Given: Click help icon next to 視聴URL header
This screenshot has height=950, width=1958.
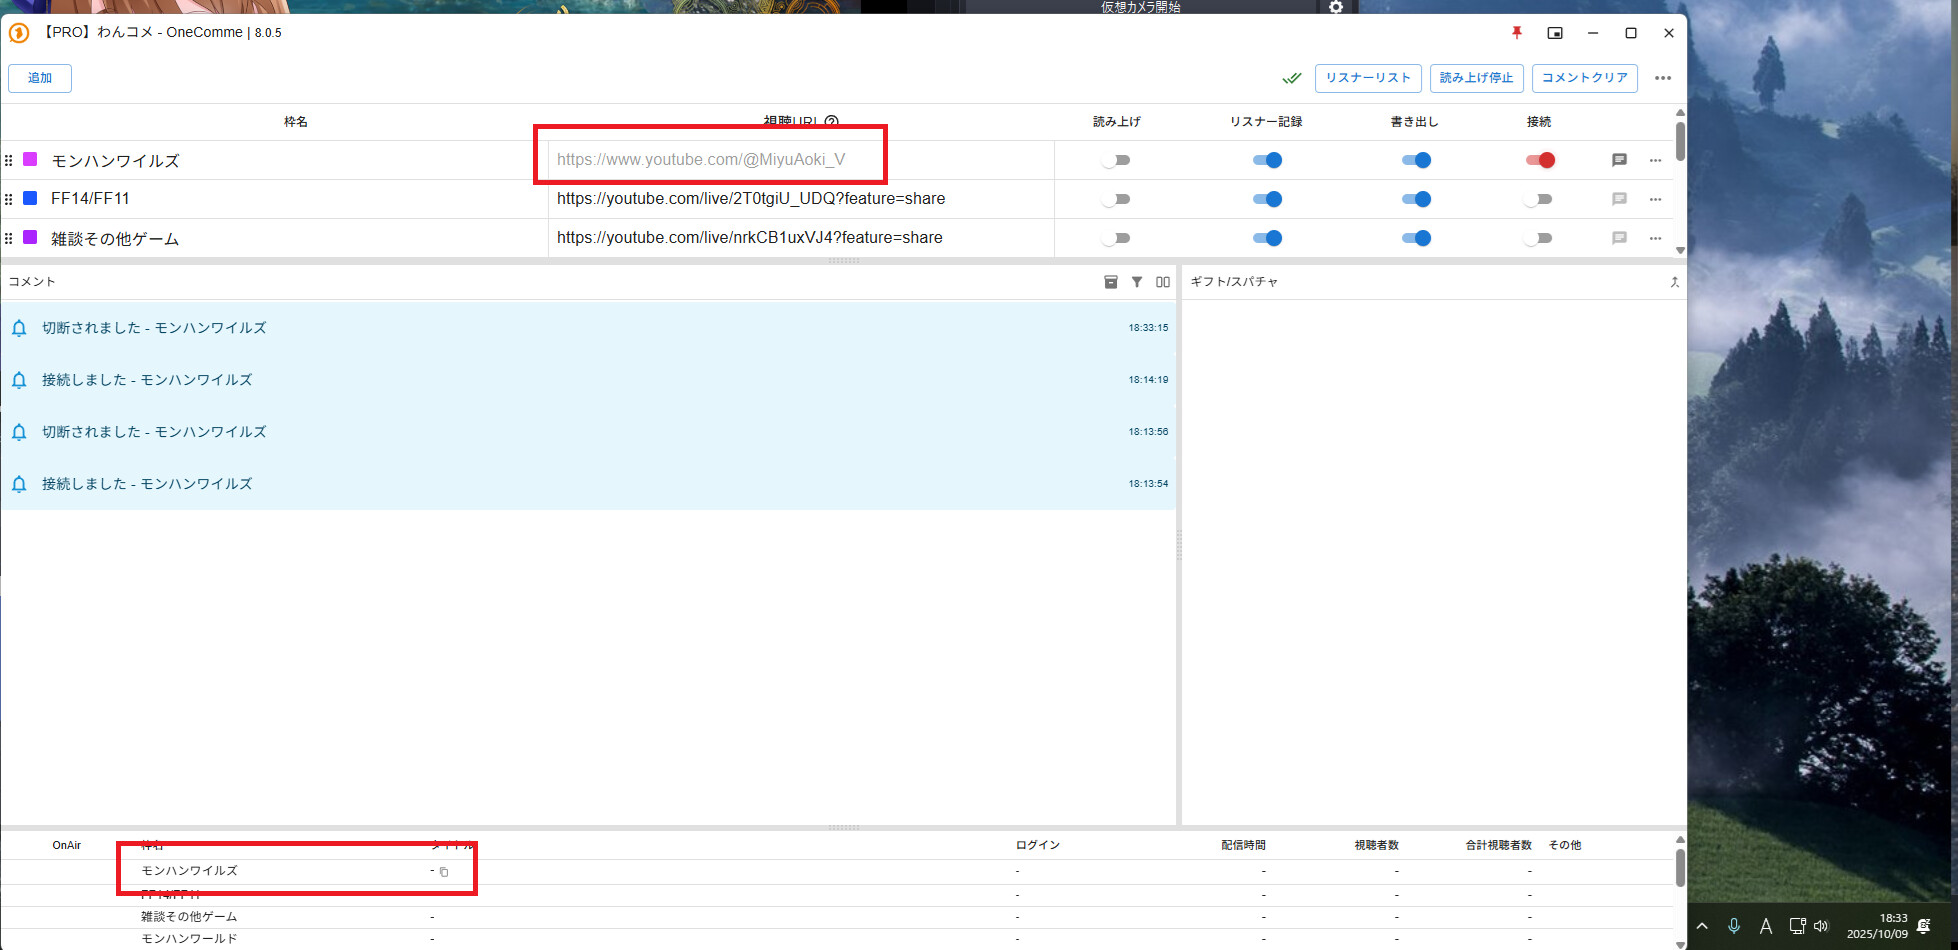Looking at the screenshot, I should (x=831, y=122).
